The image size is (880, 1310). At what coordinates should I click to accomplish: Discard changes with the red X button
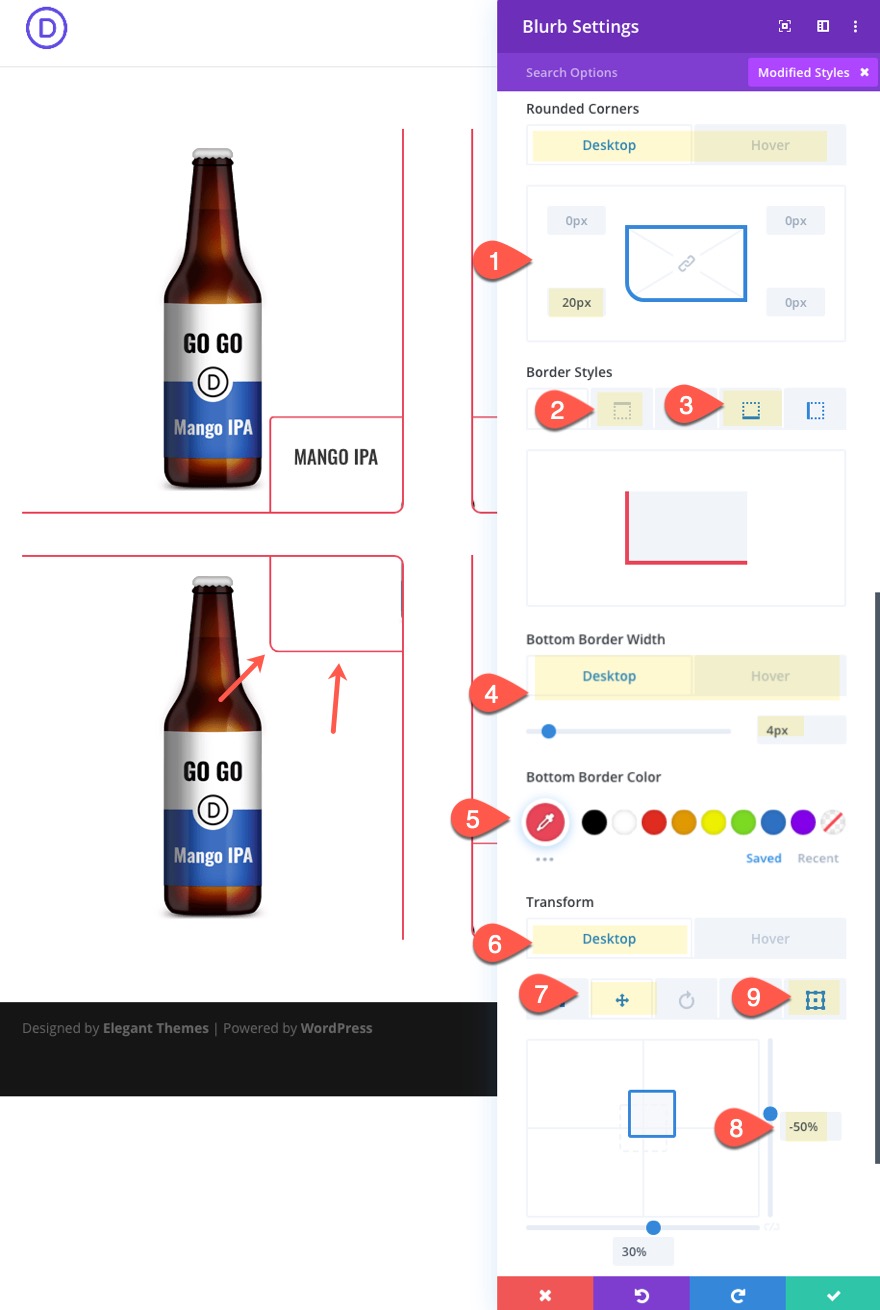coord(545,1294)
